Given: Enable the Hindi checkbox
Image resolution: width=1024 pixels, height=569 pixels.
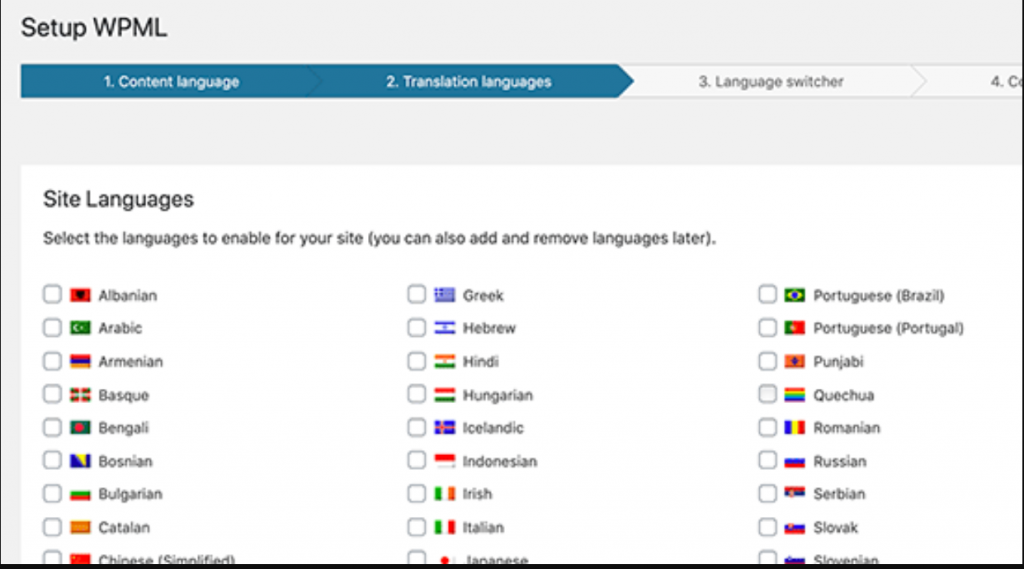Looking at the screenshot, I should (417, 361).
